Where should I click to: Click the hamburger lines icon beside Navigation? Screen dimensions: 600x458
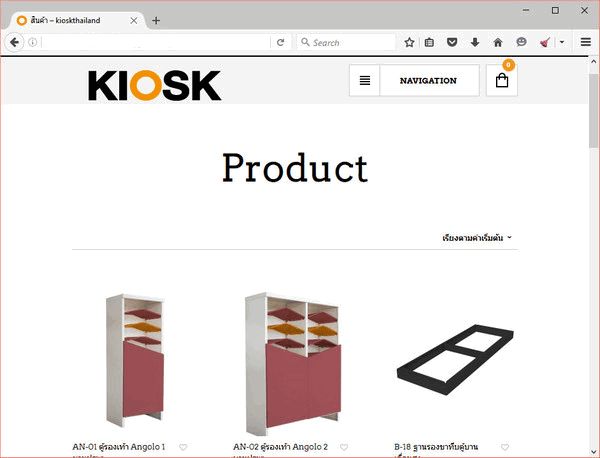click(x=365, y=80)
